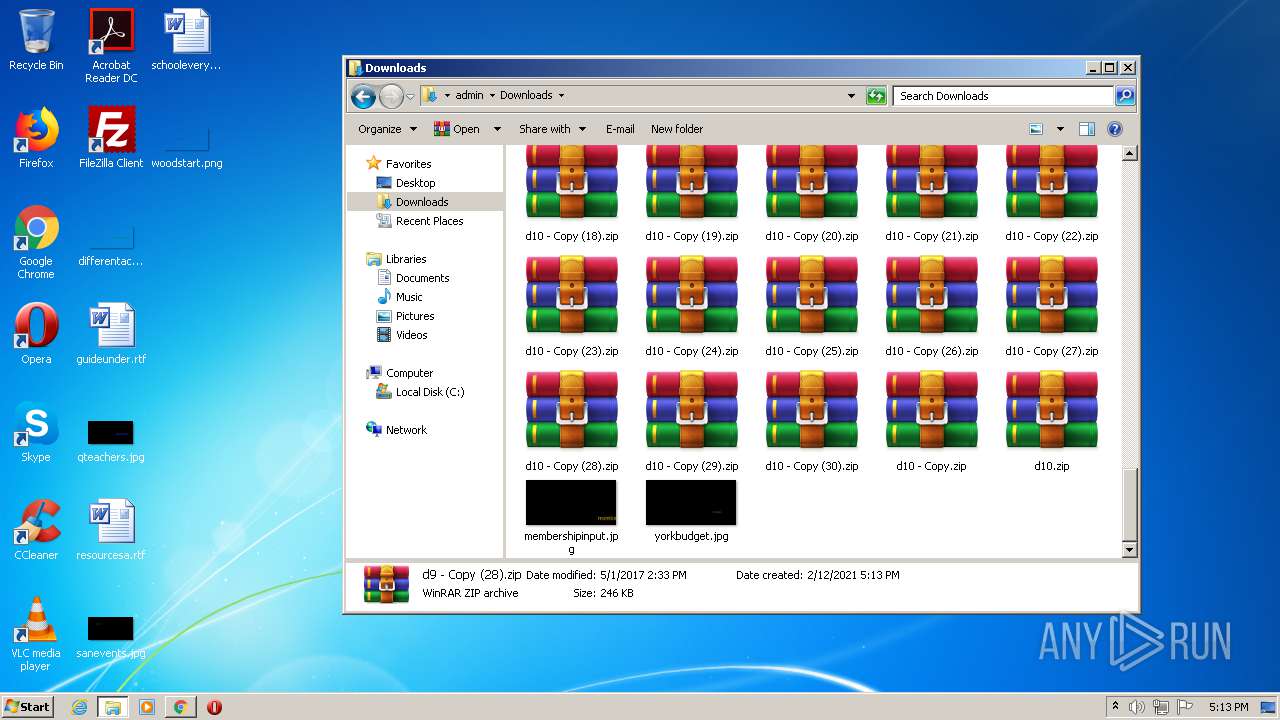Open the Recycle Bin desktop icon
The width and height of the screenshot is (1280, 720).
(36, 40)
